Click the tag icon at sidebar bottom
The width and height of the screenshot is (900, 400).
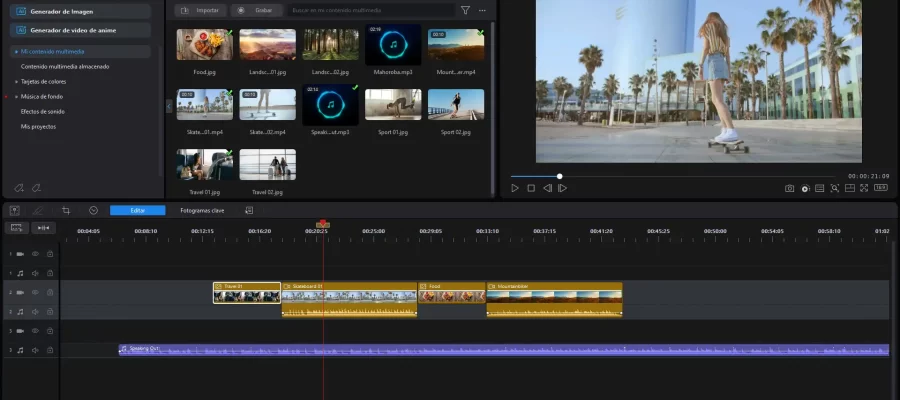pyautogui.click(x=18, y=188)
